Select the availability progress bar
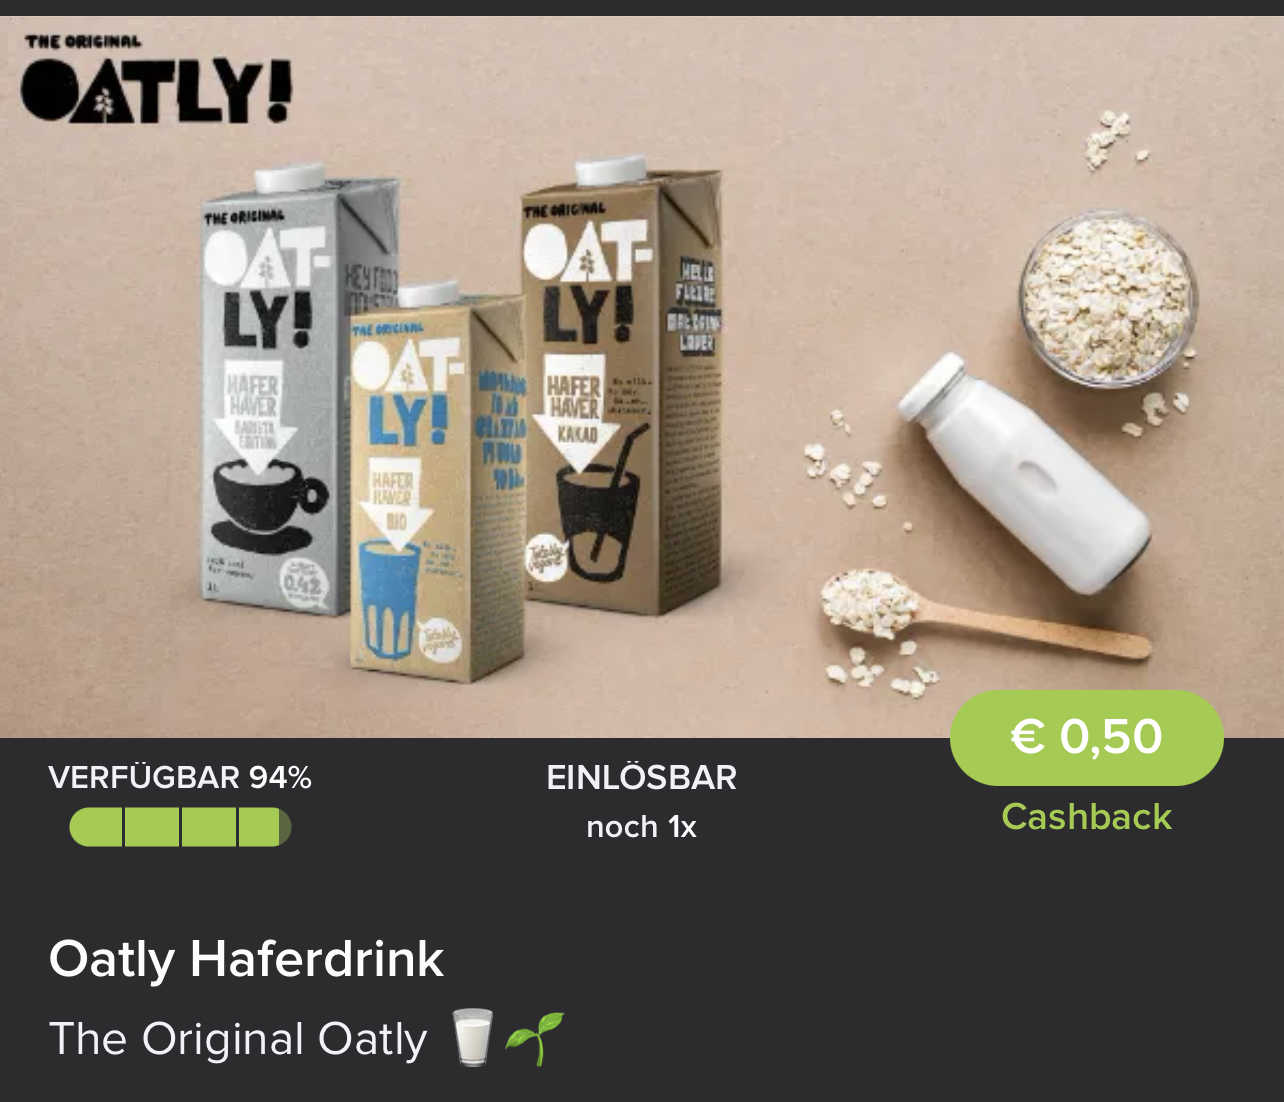The width and height of the screenshot is (1284, 1102). [180, 827]
